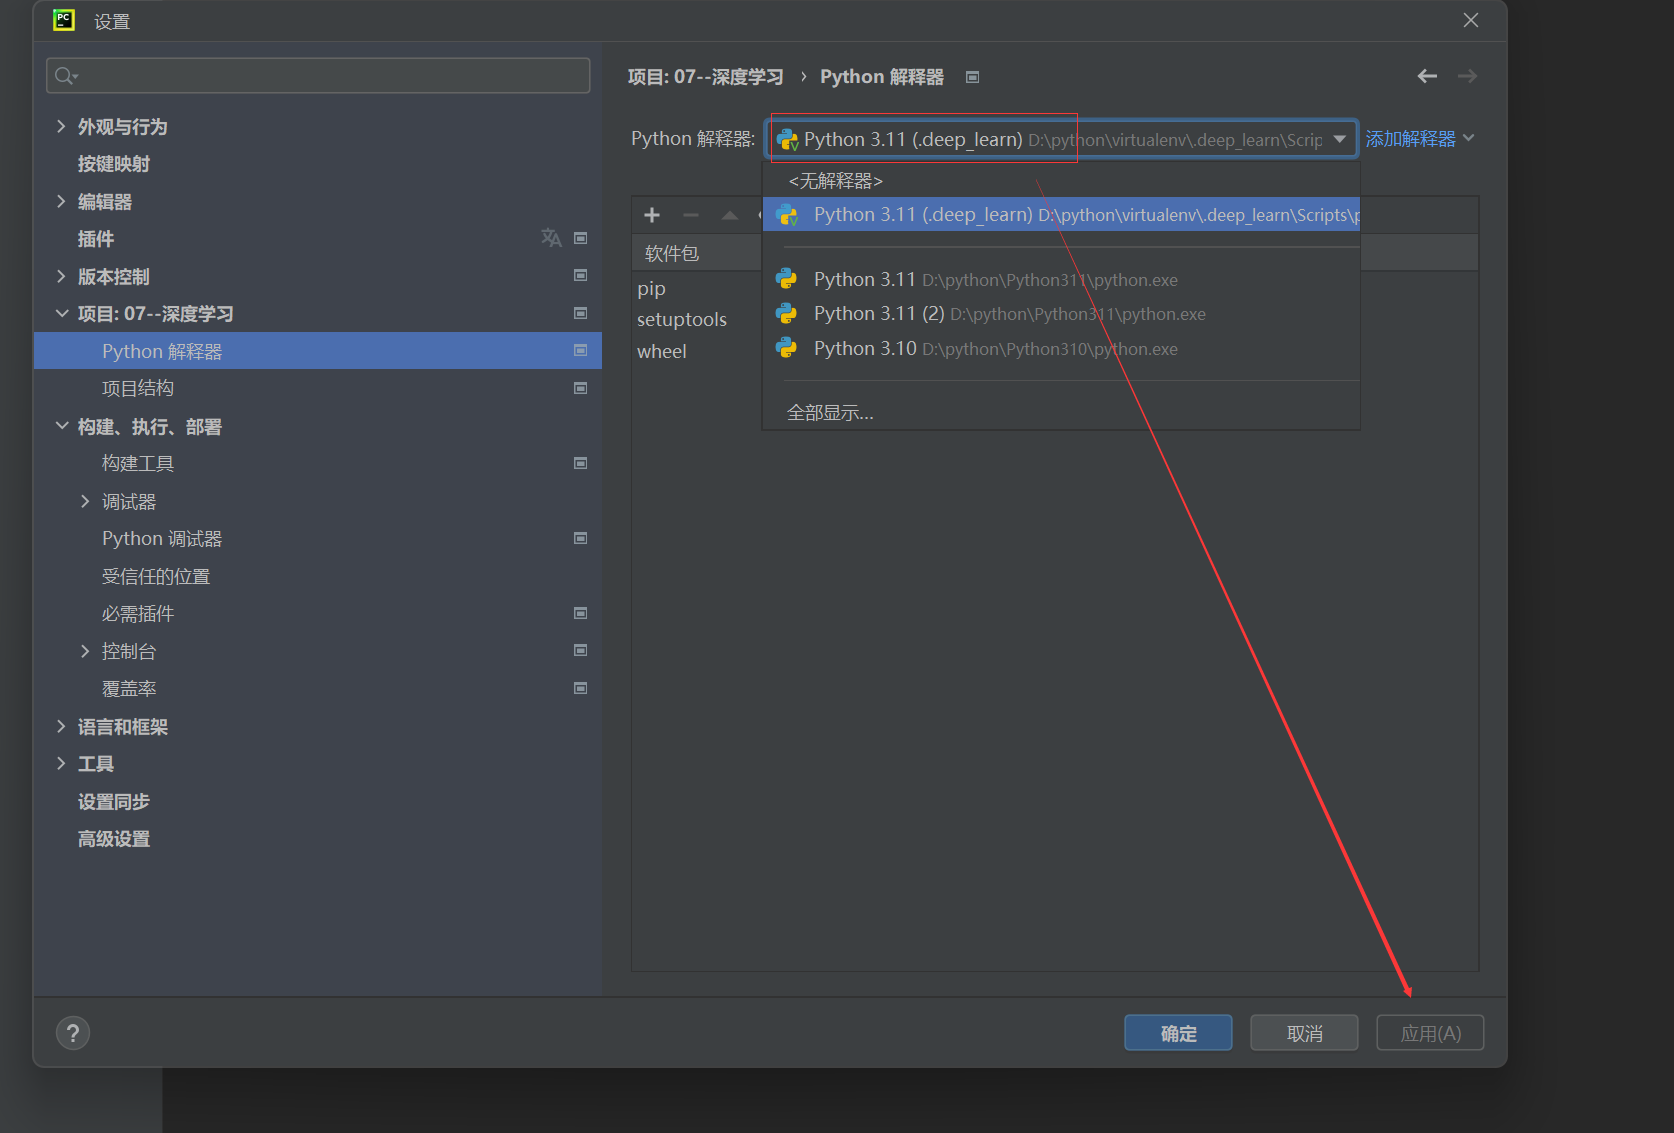Viewport: 1674px width, 1133px height.
Task: Click the breadcrumb project-scope icon after Python 解释器
Action: (972, 77)
